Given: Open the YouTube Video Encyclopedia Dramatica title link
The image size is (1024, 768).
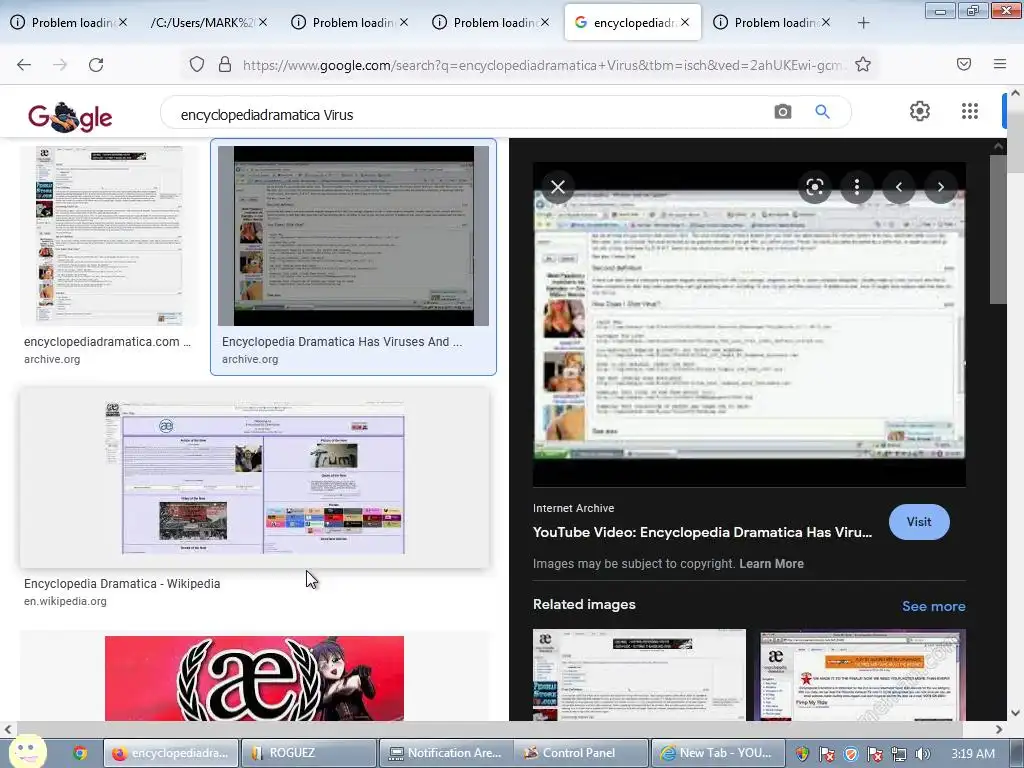Looking at the screenshot, I should (702, 532).
